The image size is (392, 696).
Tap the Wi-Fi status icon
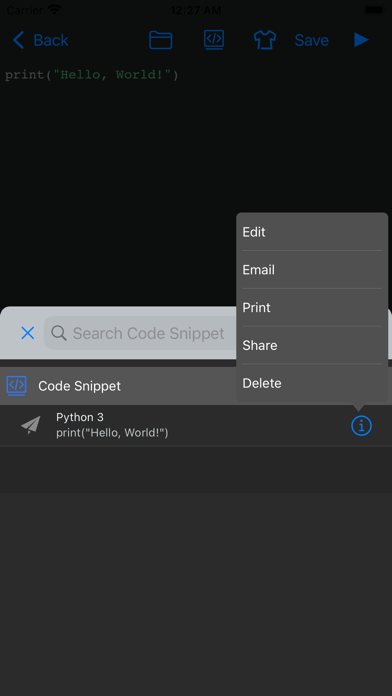[x=55, y=9]
